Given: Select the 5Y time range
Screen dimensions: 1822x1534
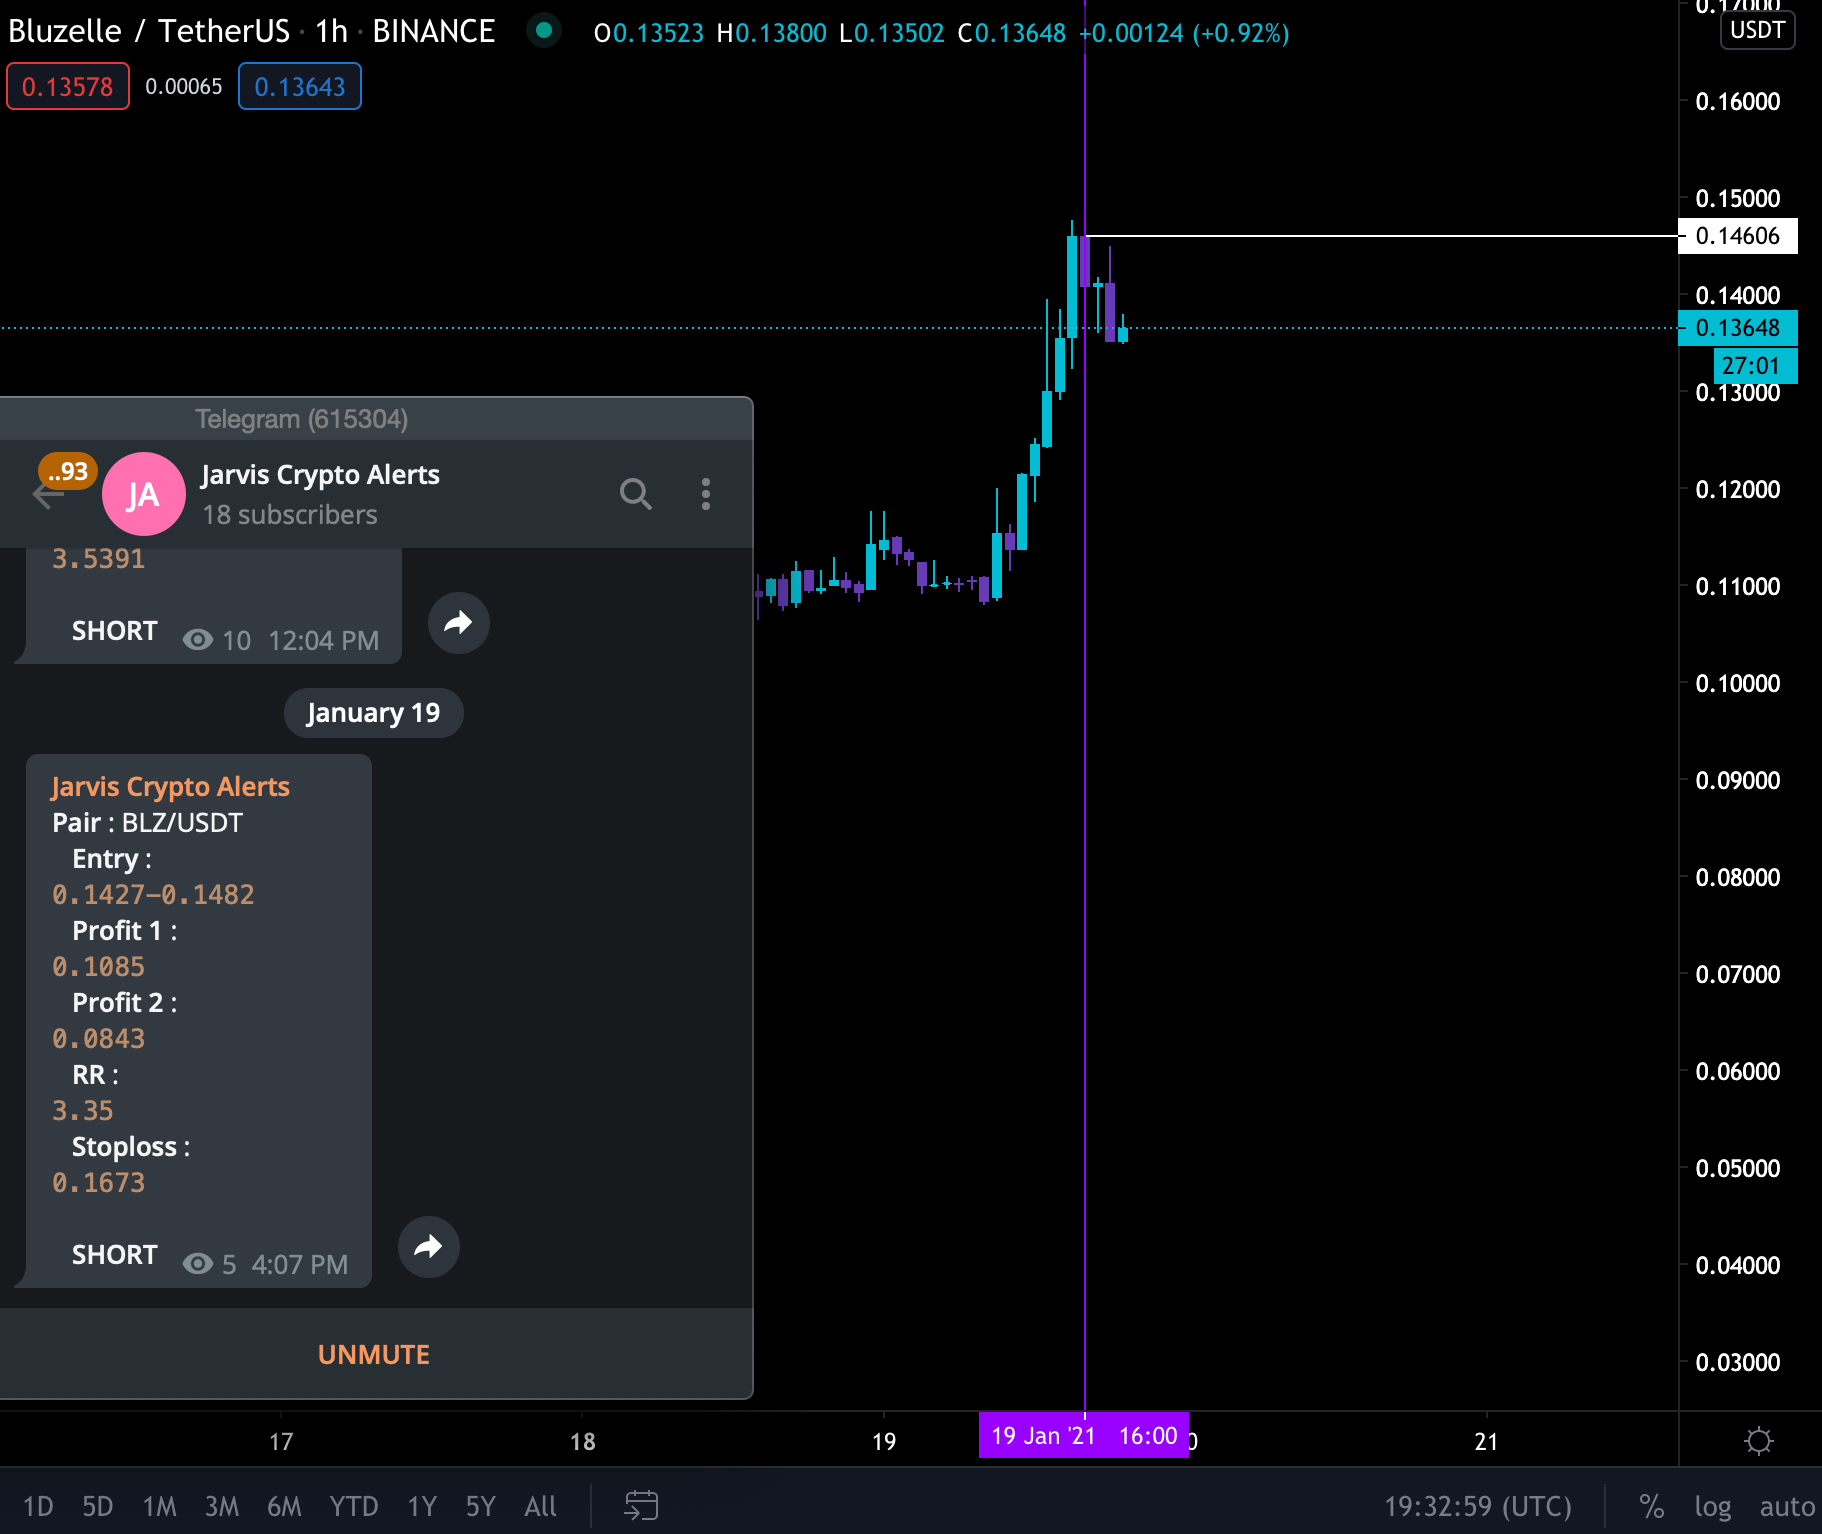Looking at the screenshot, I should [x=480, y=1506].
